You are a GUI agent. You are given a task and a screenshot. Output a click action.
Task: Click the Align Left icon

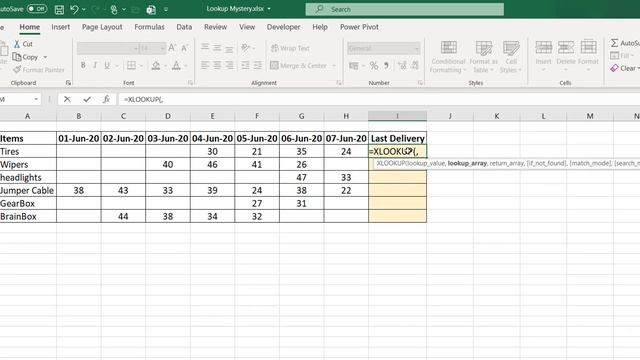(x=205, y=65)
